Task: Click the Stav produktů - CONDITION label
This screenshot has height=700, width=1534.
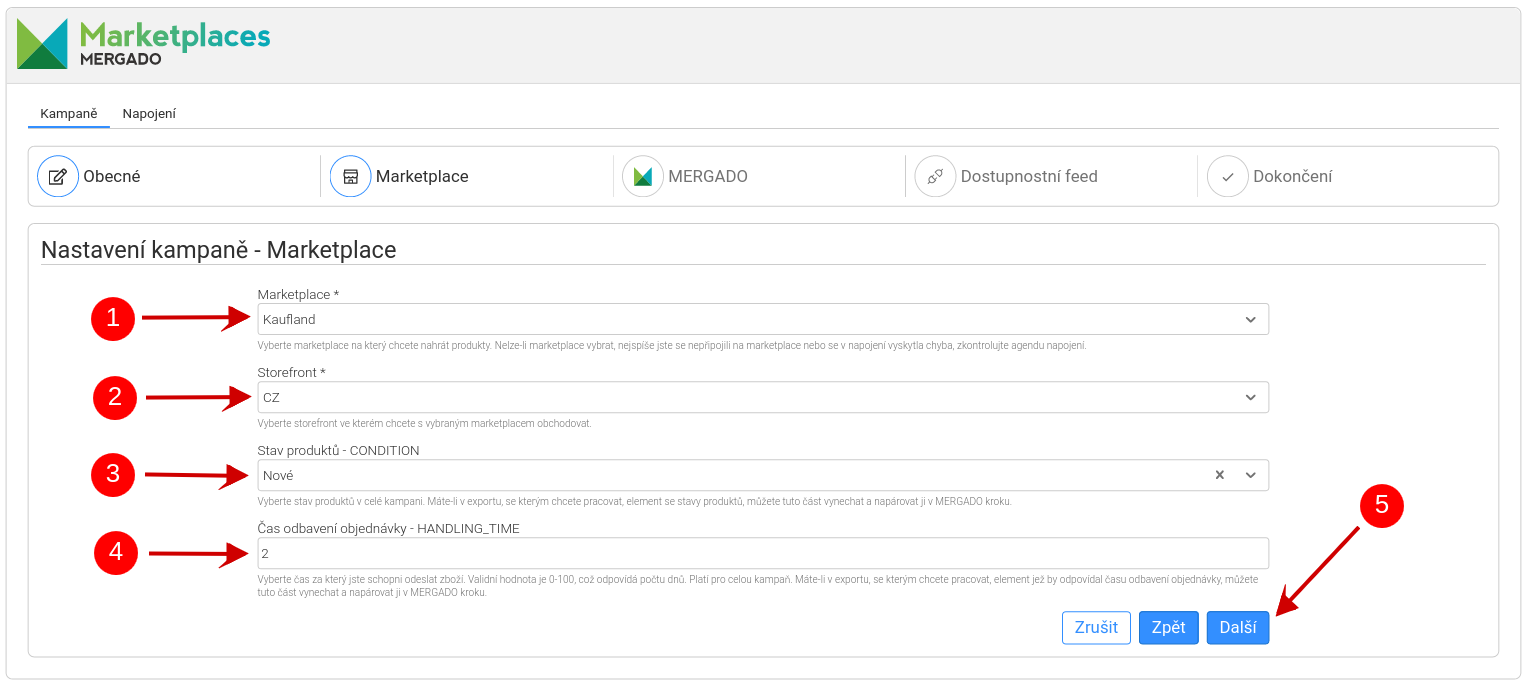Action: [x=338, y=450]
